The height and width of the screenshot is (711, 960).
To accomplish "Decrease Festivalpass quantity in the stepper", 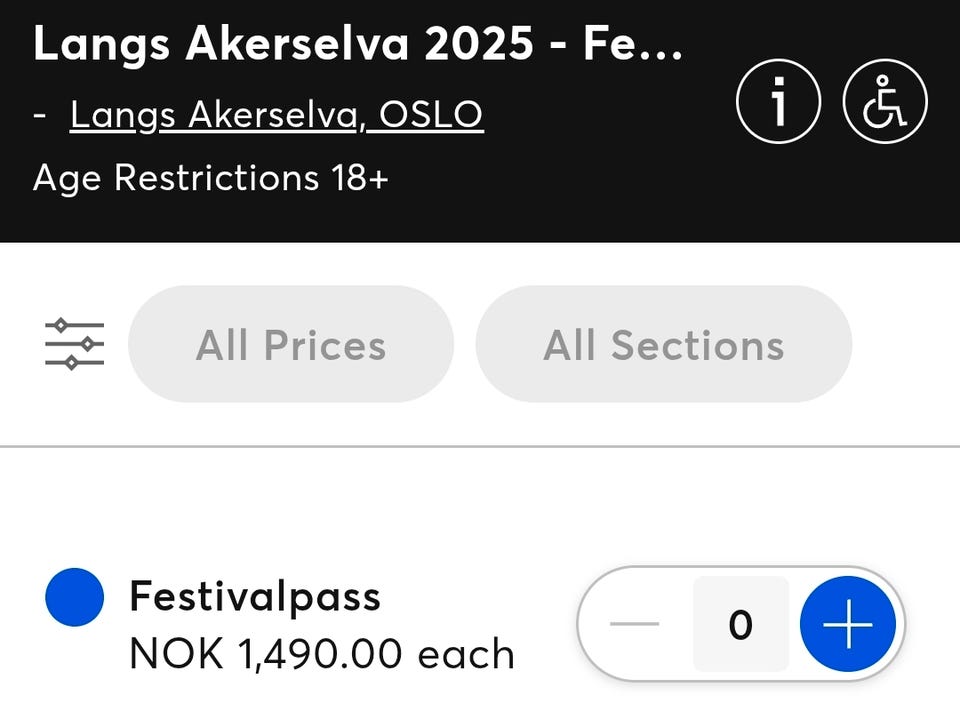I will coord(634,625).
